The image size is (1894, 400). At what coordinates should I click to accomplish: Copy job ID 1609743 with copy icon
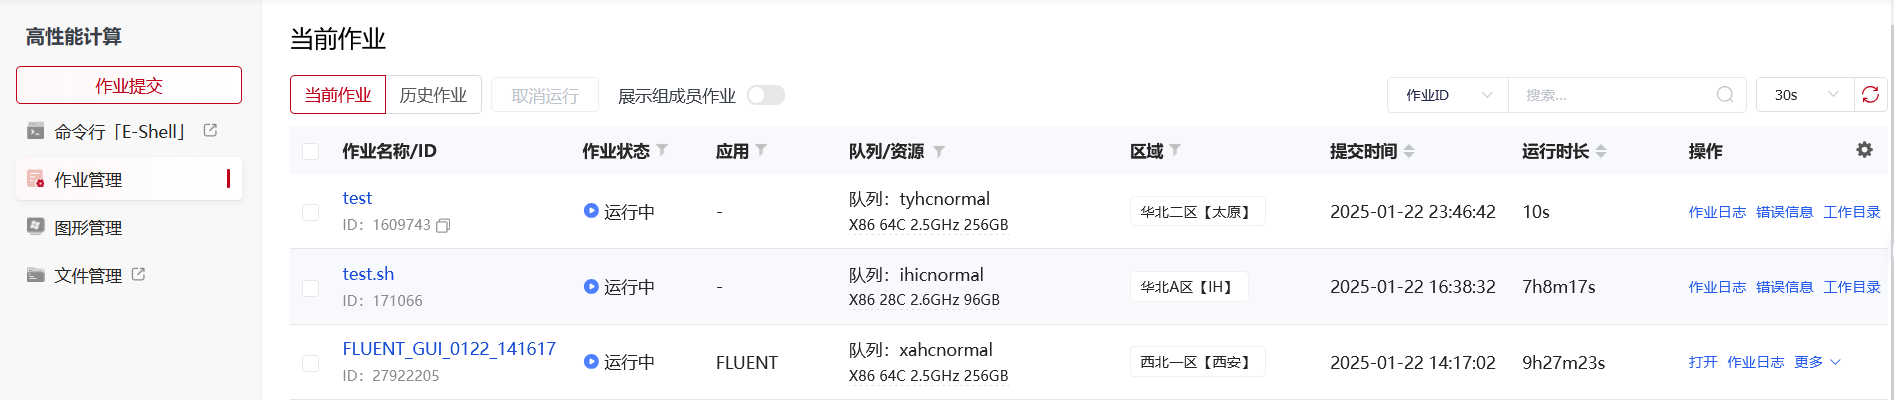[x=443, y=225]
